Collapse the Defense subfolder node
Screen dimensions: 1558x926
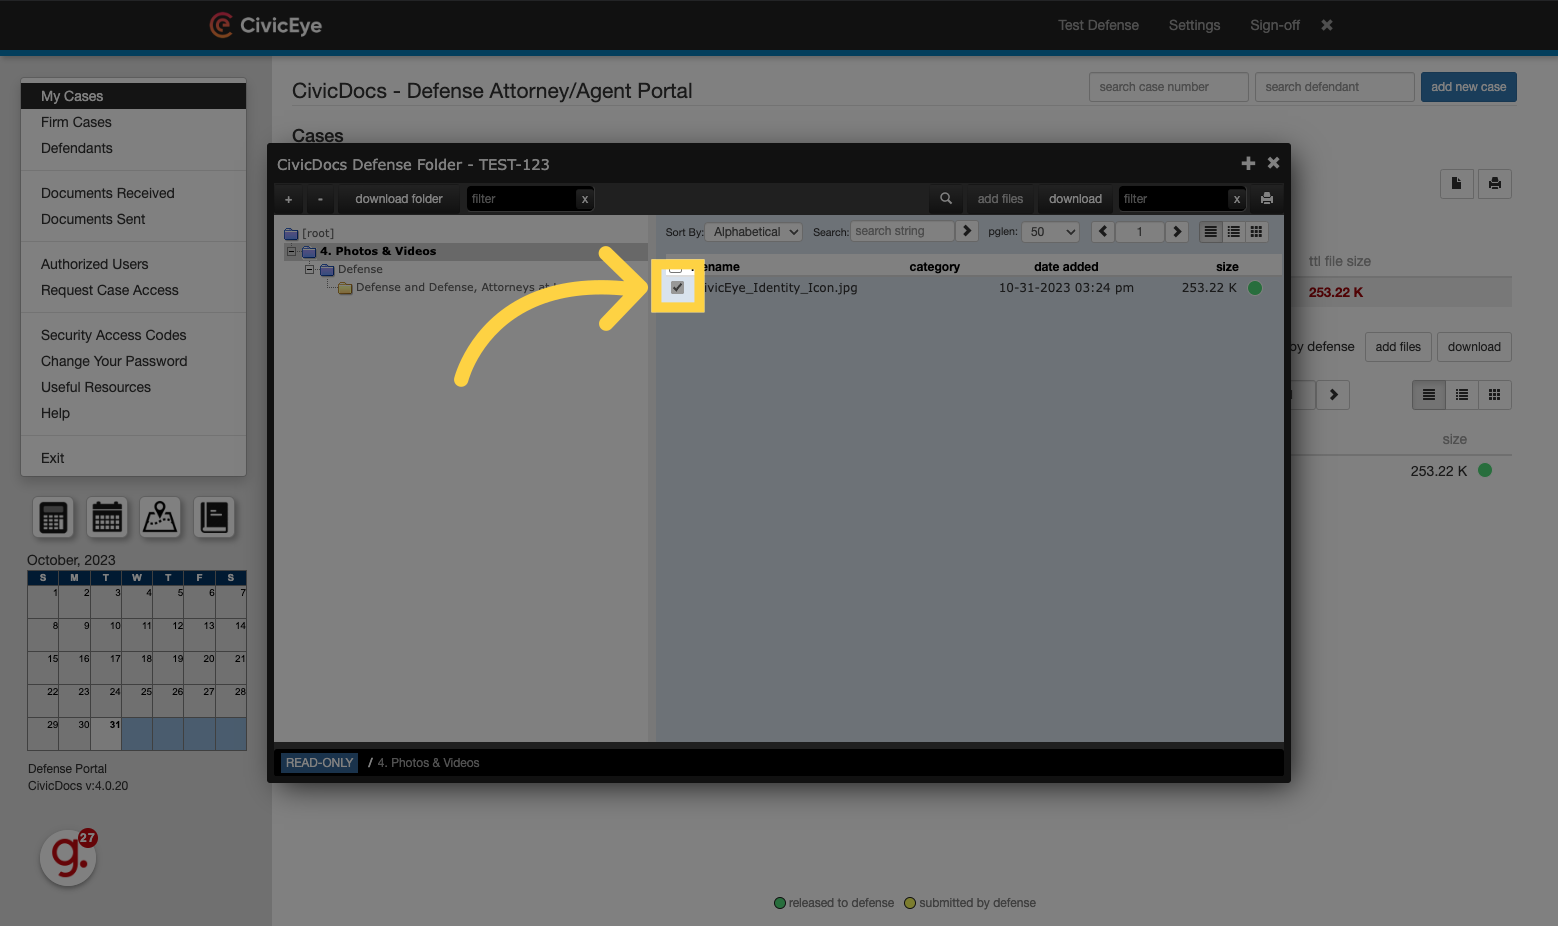(310, 269)
